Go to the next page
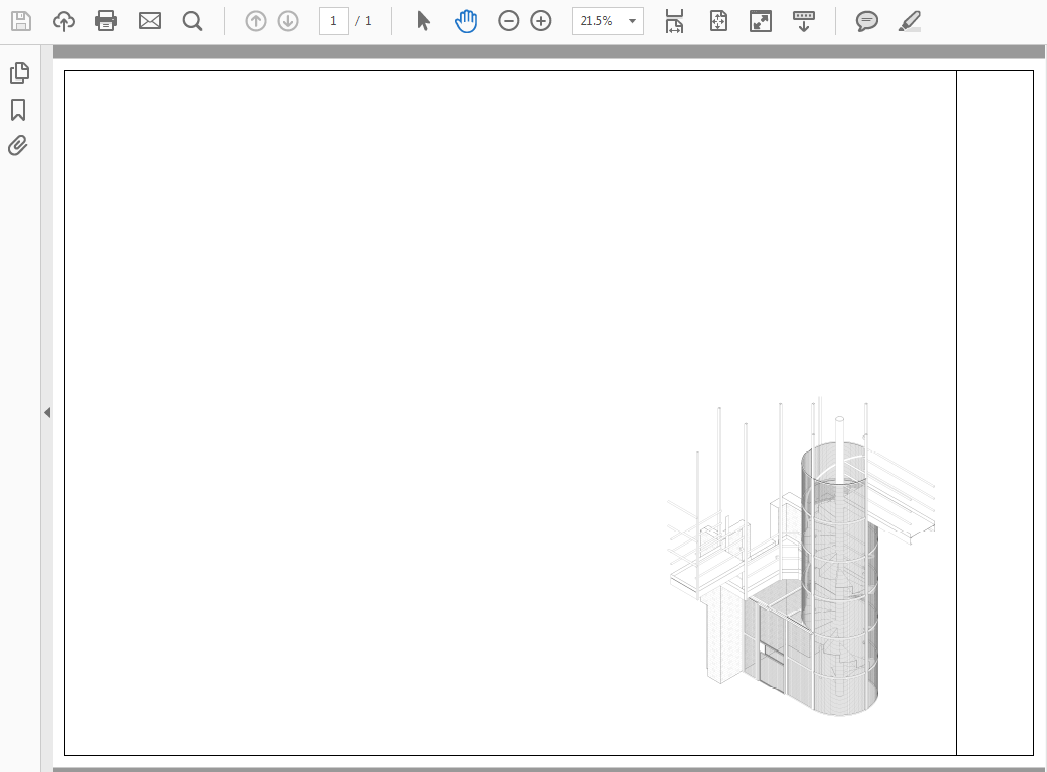Image resolution: width=1047 pixels, height=772 pixels. point(288,21)
